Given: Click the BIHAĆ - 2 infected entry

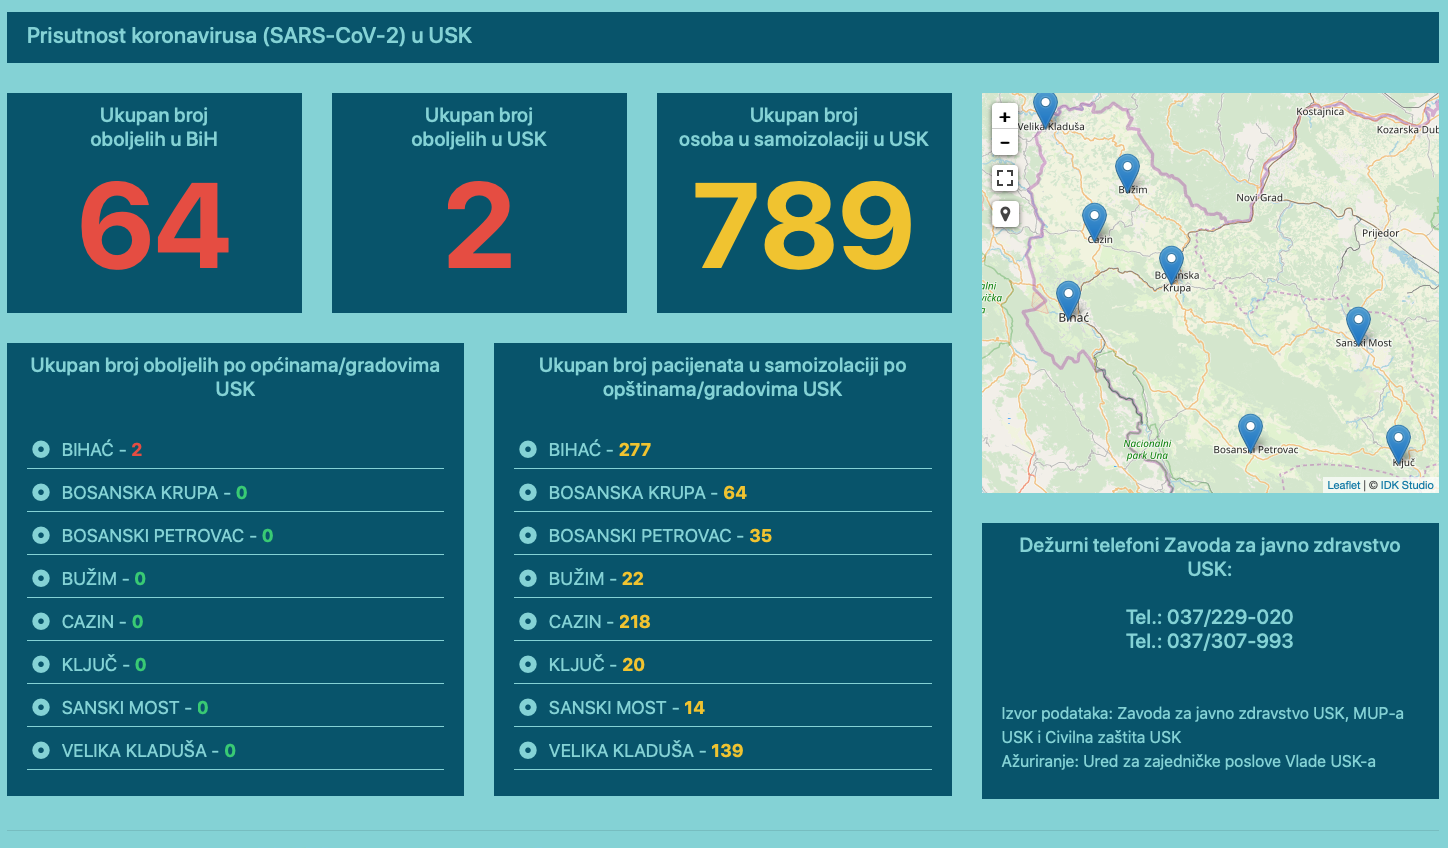Looking at the screenshot, I should (102, 450).
